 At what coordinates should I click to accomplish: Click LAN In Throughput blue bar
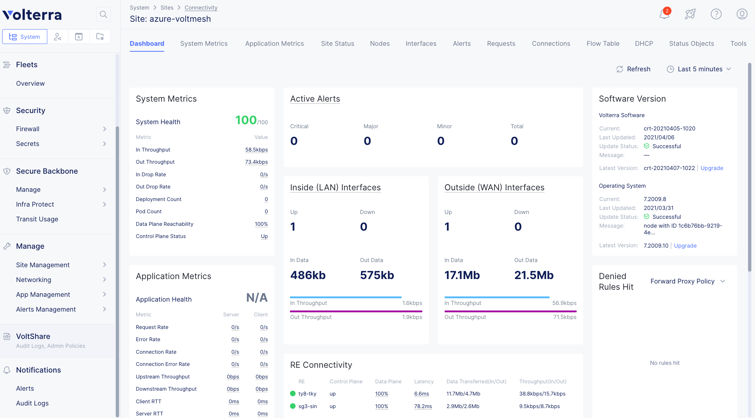click(346, 297)
